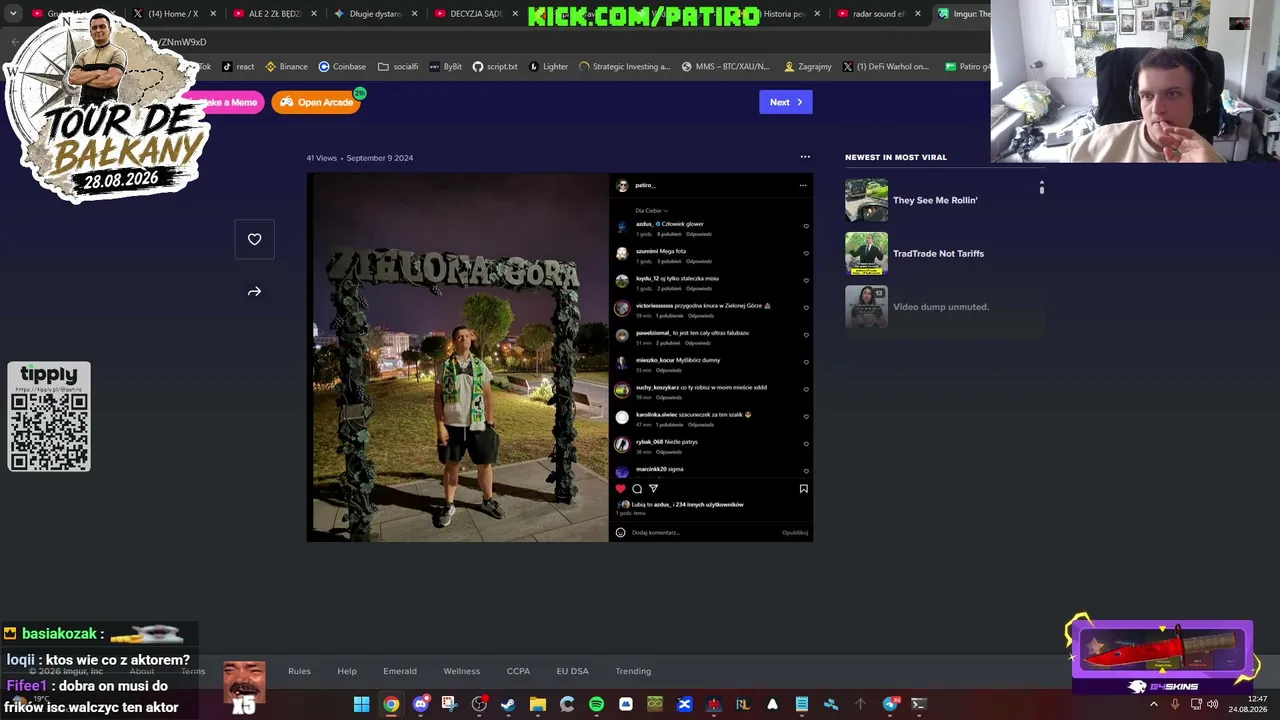
Task: Open the 'DeFi Warhol' X bookmark
Action: tap(886, 67)
